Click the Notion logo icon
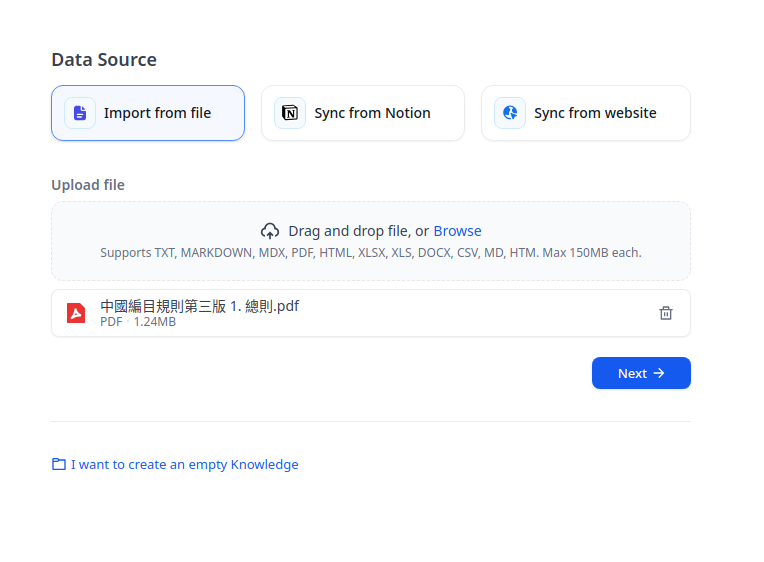Image resolution: width=764 pixels, height=562 pixels. click(x=290, y=113)
